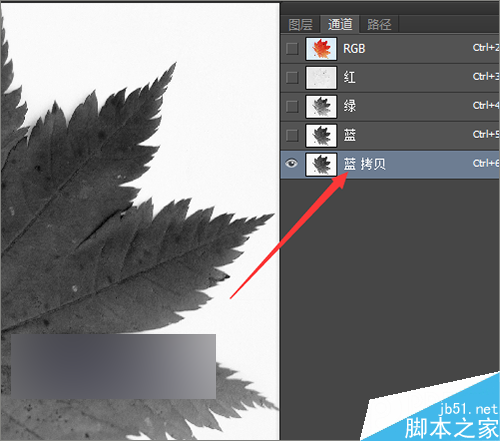Select the 蓝 拷贝 channel label
The image size is (500, 441).
tap(365, 164)
